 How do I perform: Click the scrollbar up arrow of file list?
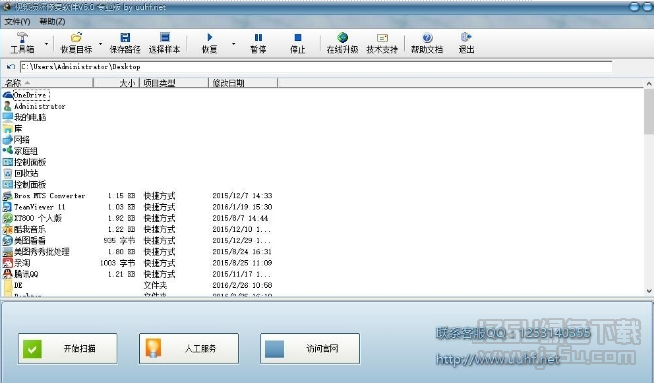(649, 83)
